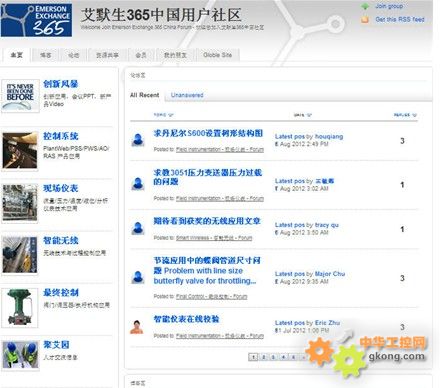The height and width of the screenshot is (388, 440).
Task: Click the orange RSS feed icon
Action: tap(365, 20)
